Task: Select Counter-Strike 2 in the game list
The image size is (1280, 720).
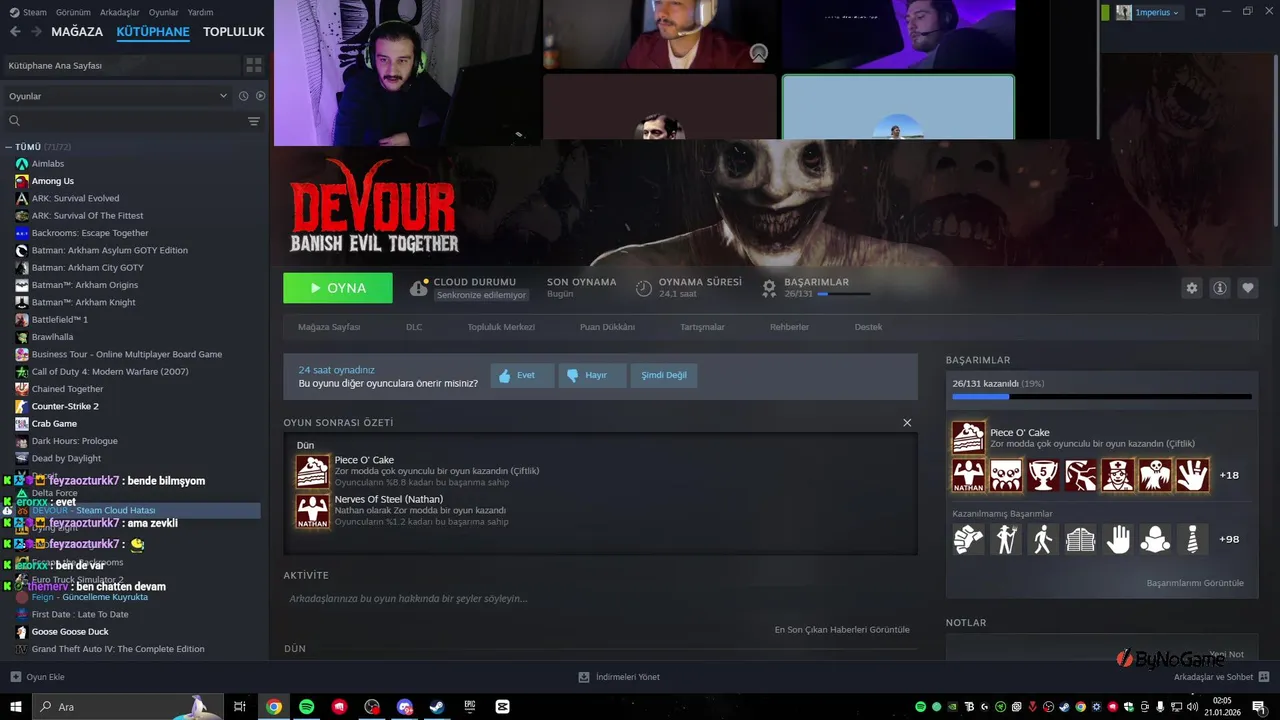Action: 65,406
